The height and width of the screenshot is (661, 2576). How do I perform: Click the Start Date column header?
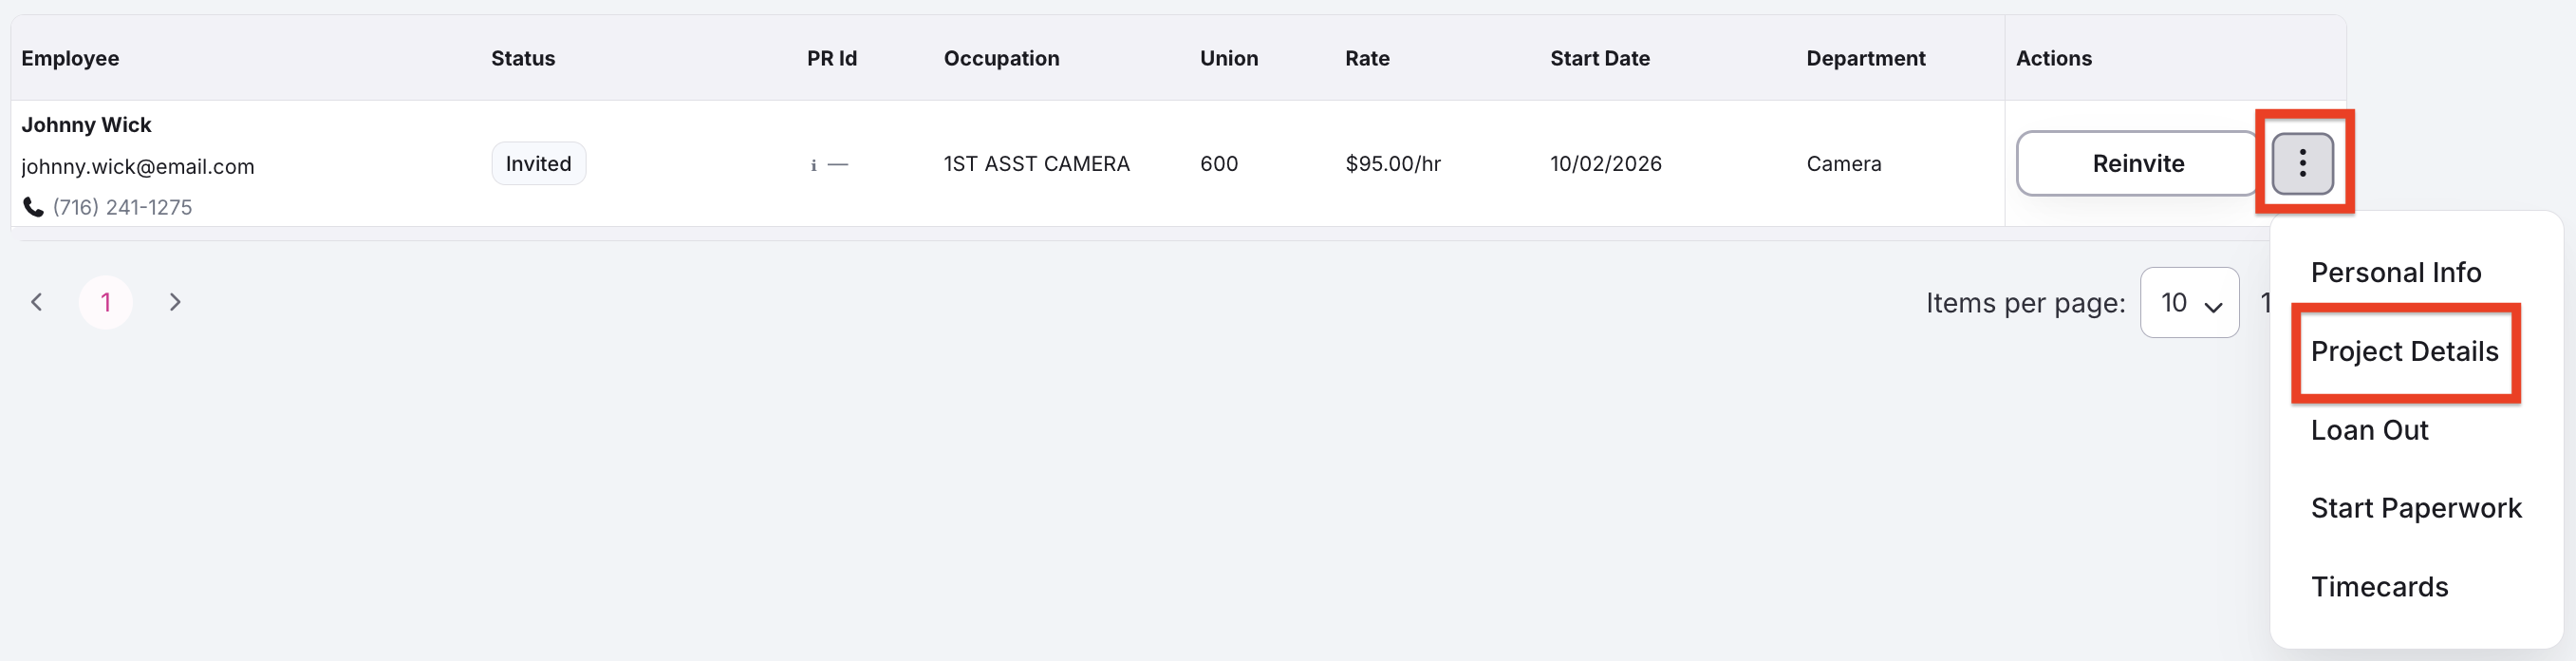(x=1599, y=58)
